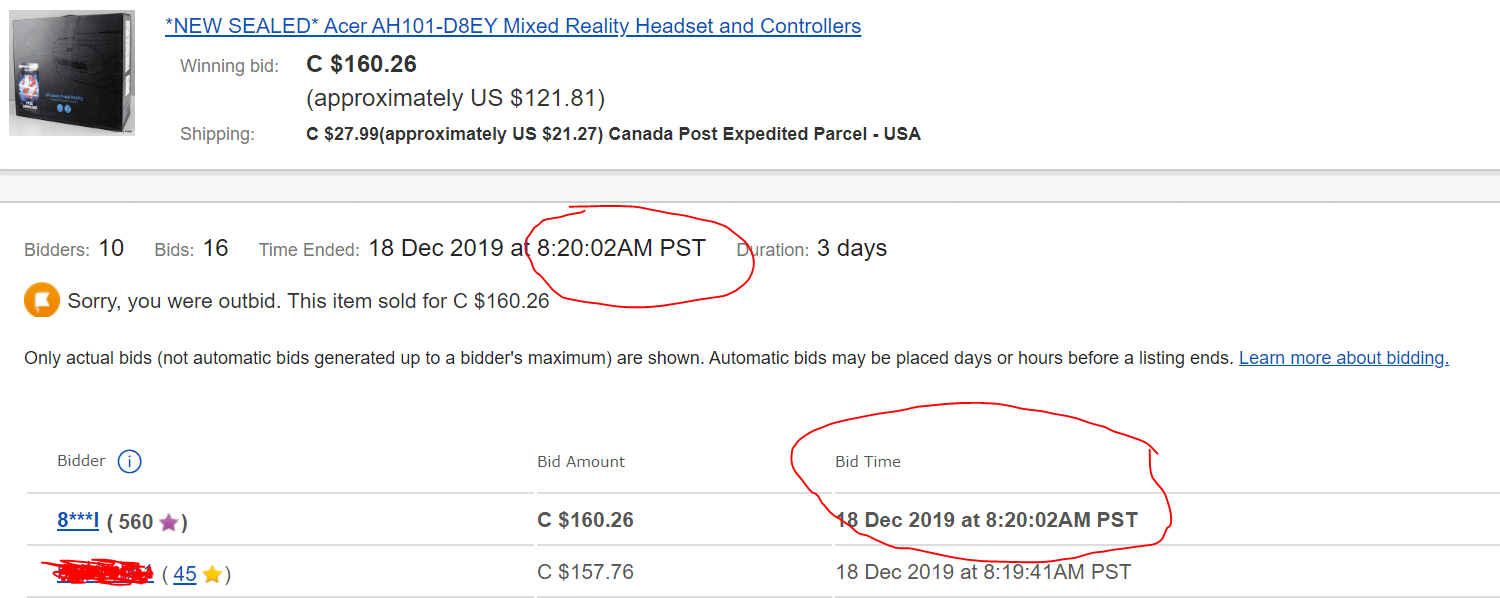Open the feedback score 45 link
Viewport: 1500px width, 598px height.
click(188, 573)
